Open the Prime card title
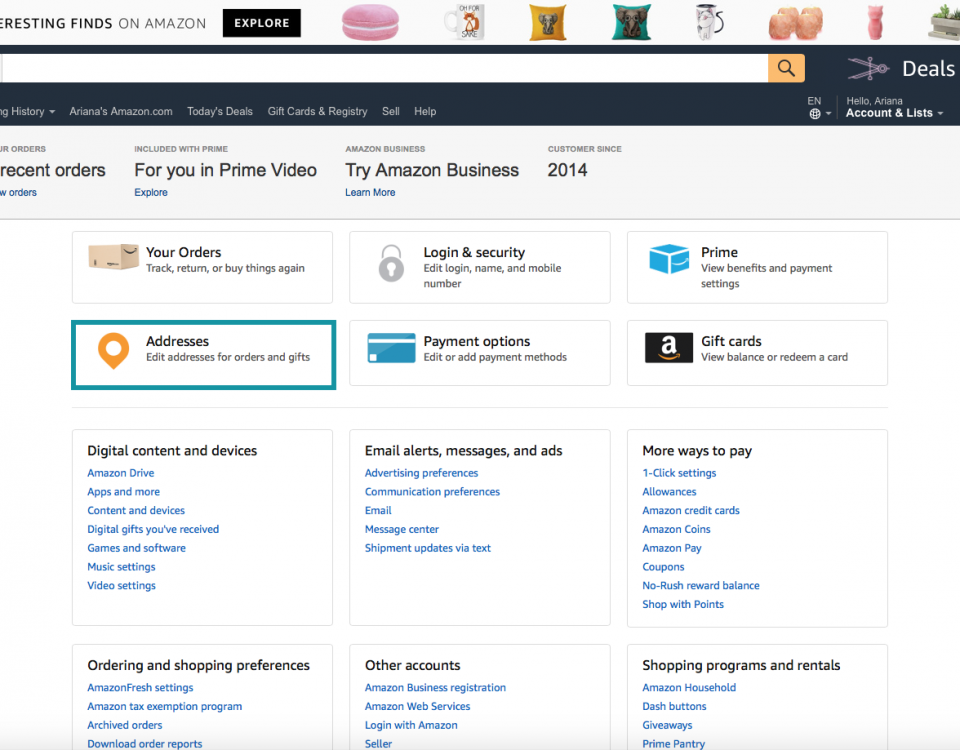Screen dimensions: 960x750 [x=719, y=252]
